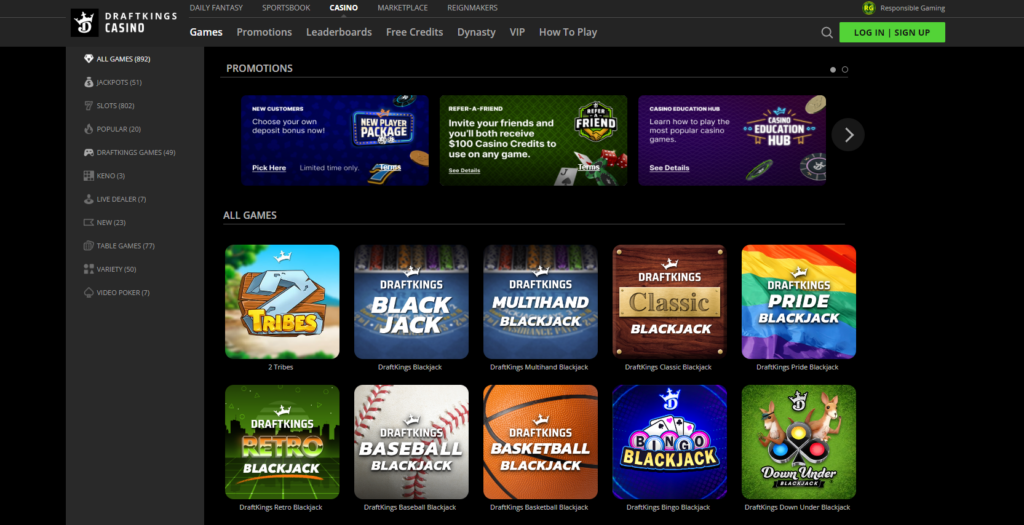Image resolution: width=1024 pixels, height=525 pixels.
Task: Open the search magnifier icon
Action: (827, 32)
